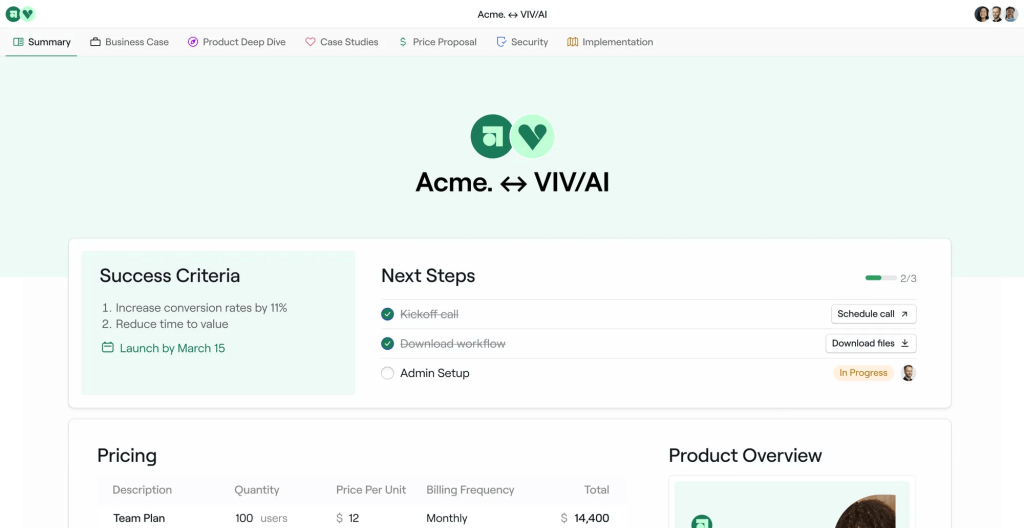Mark Admin Setup as complete

point(387,373)
